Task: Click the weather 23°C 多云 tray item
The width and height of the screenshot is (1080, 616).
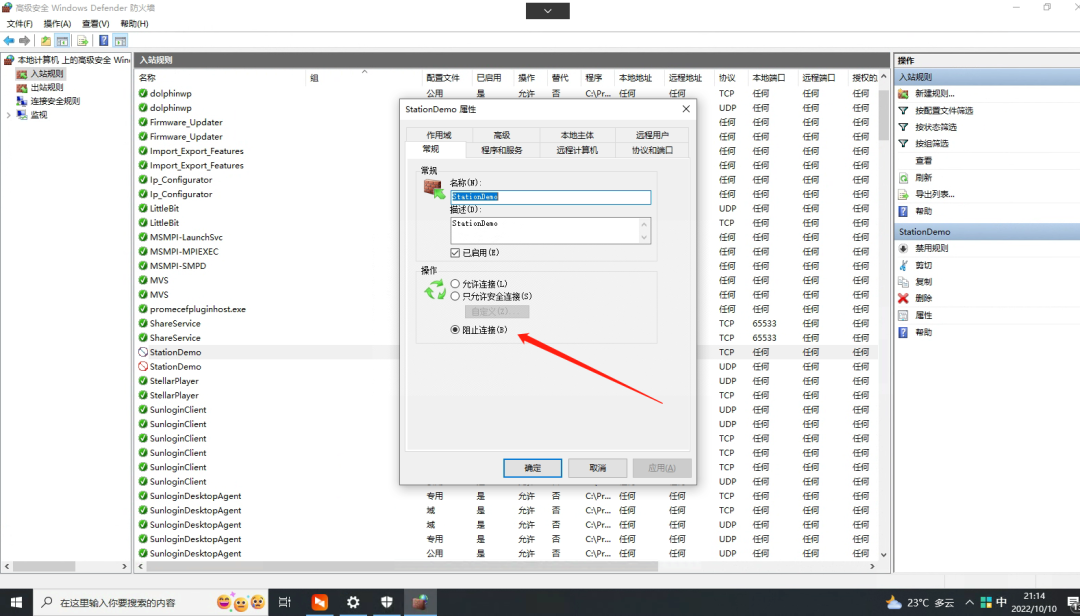Action: pos(920,603)
